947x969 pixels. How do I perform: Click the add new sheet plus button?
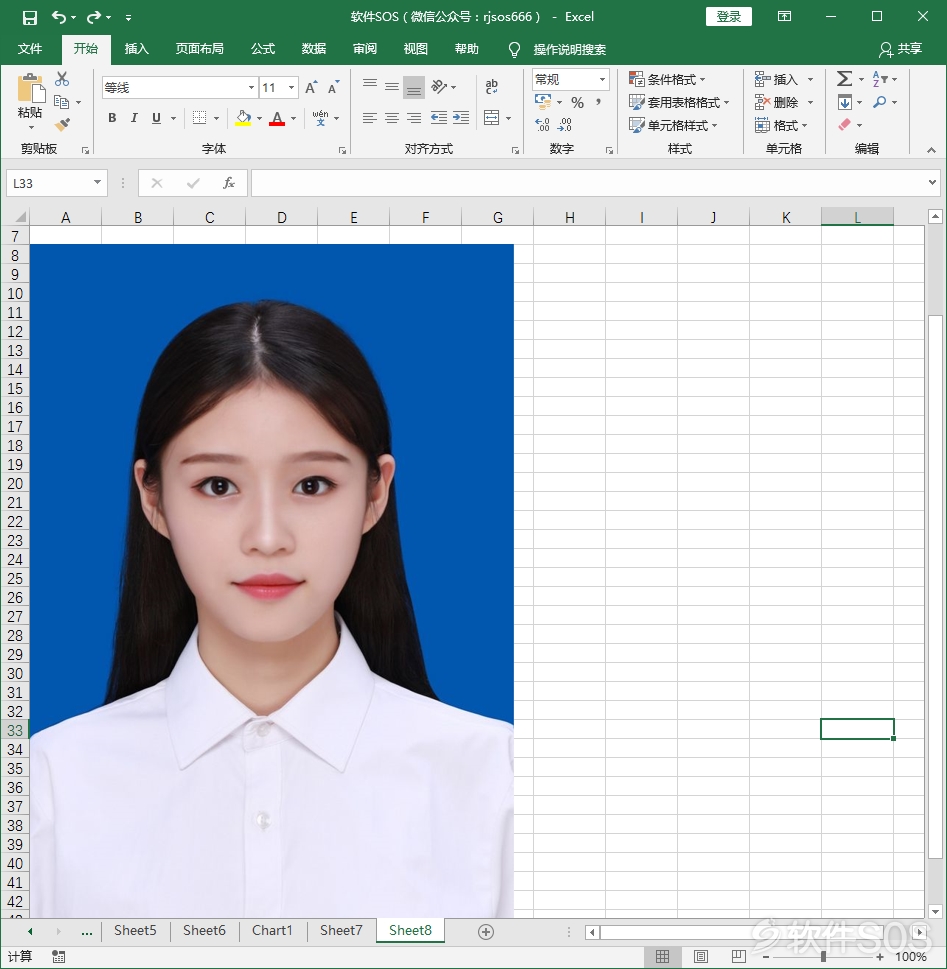(x=486, y=932)
